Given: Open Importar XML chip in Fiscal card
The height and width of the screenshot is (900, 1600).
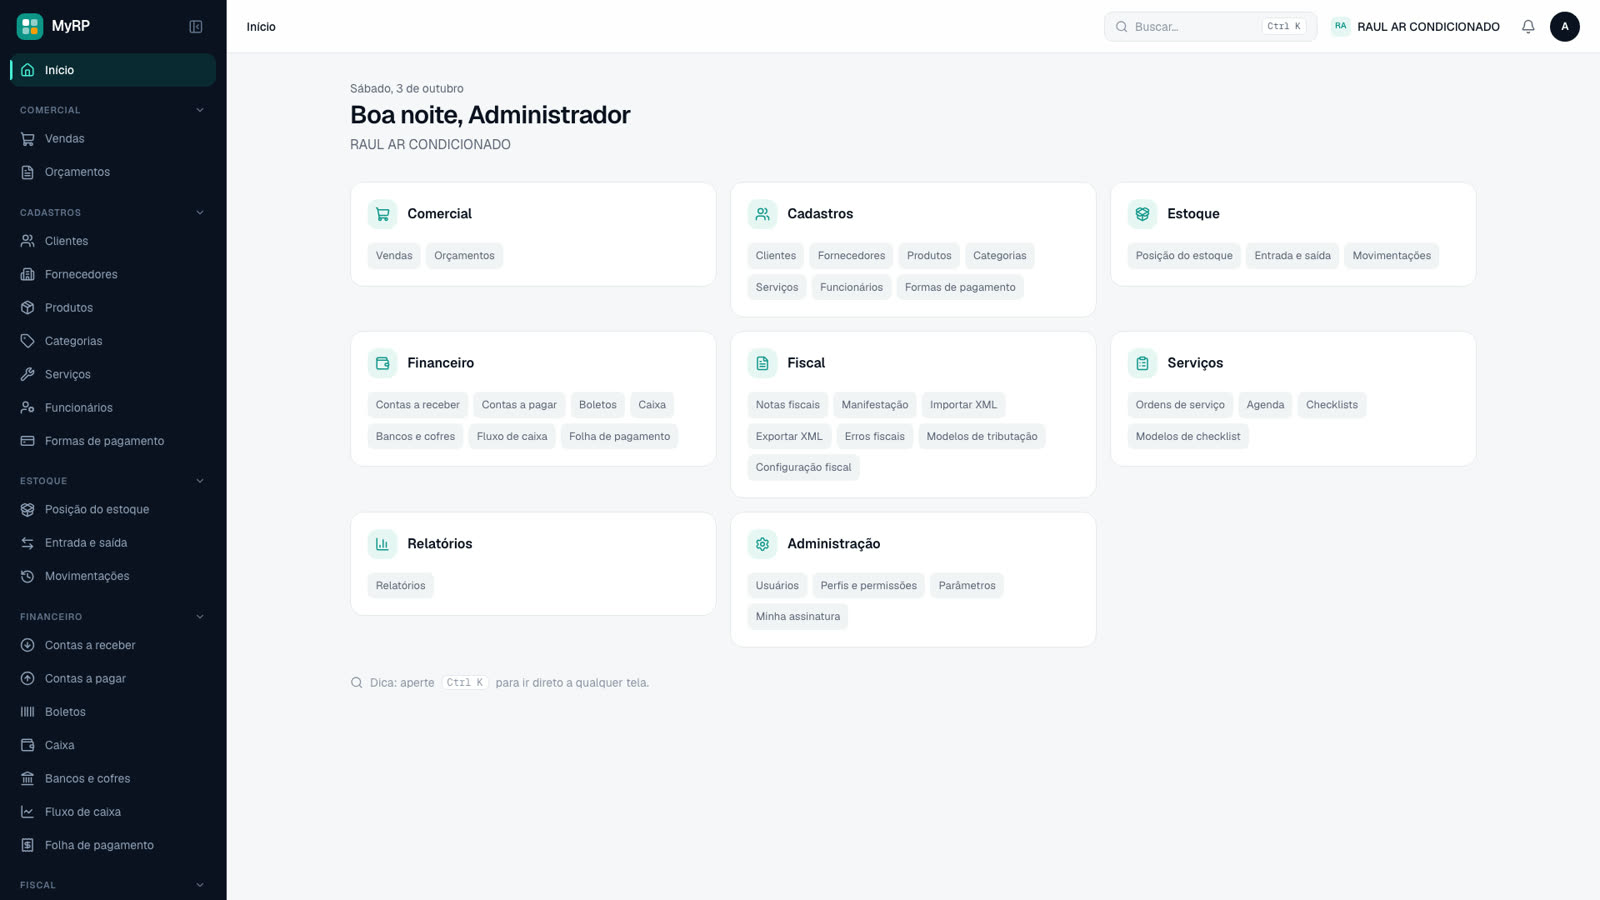Looking at the screenshot, I should coord(964,405).
